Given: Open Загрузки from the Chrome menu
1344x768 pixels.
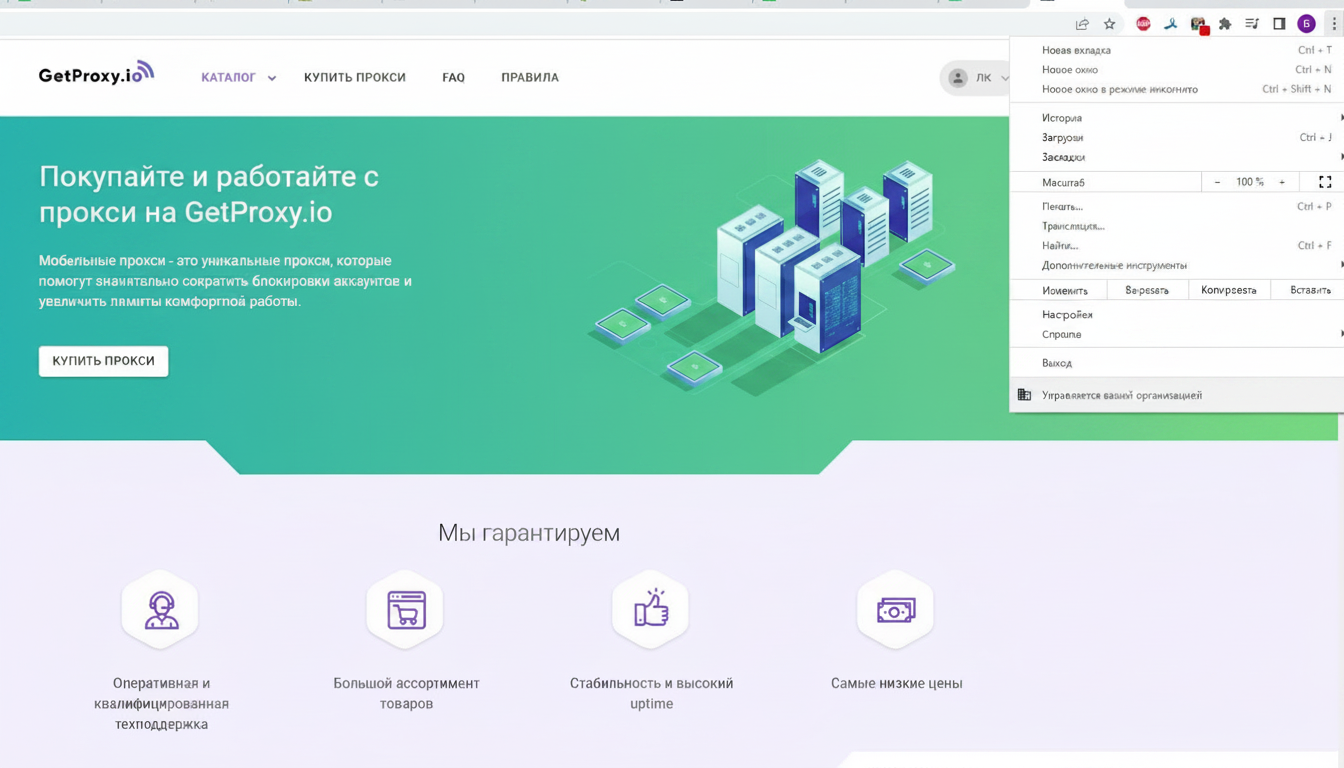Looking at the screenshot, I should coord(1177,137).
